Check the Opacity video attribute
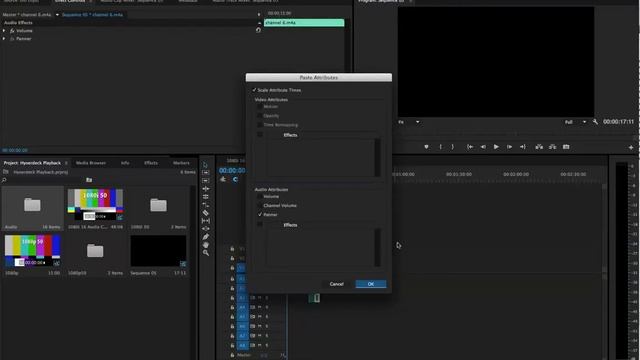This screenshot has width=640, height=360. [x=260, y=116]
